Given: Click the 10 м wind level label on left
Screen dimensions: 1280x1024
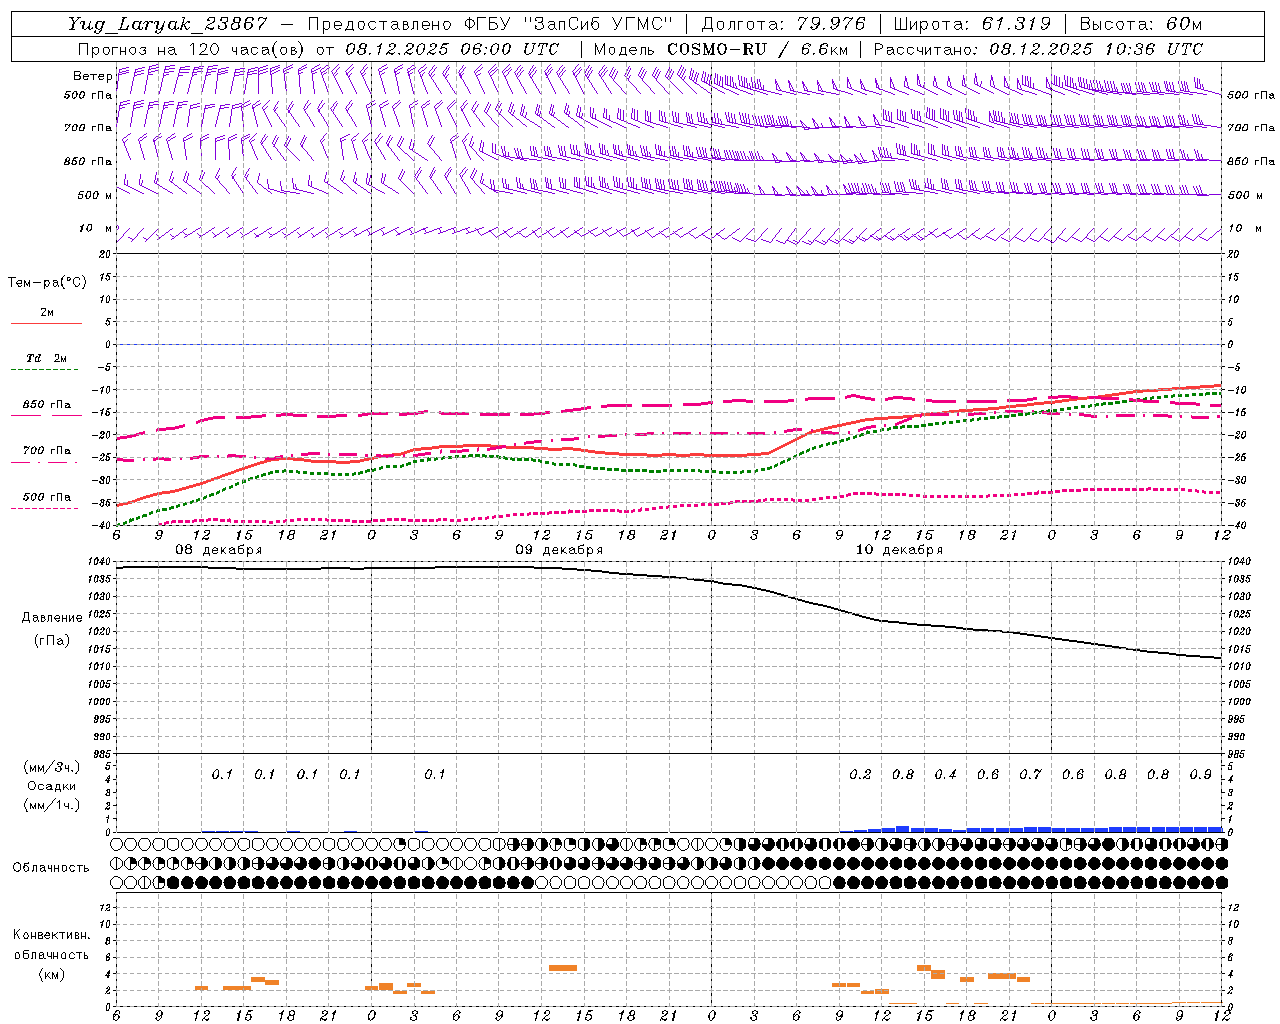Looking at the screenshot, I should pos(95,229).
